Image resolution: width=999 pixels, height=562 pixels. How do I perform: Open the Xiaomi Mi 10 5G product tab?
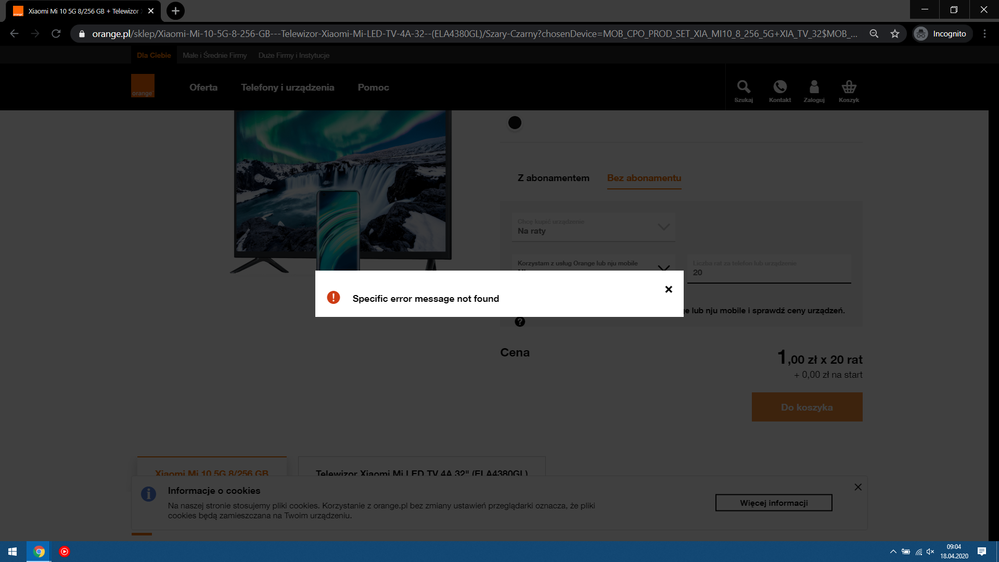click(x=212, y=466)
